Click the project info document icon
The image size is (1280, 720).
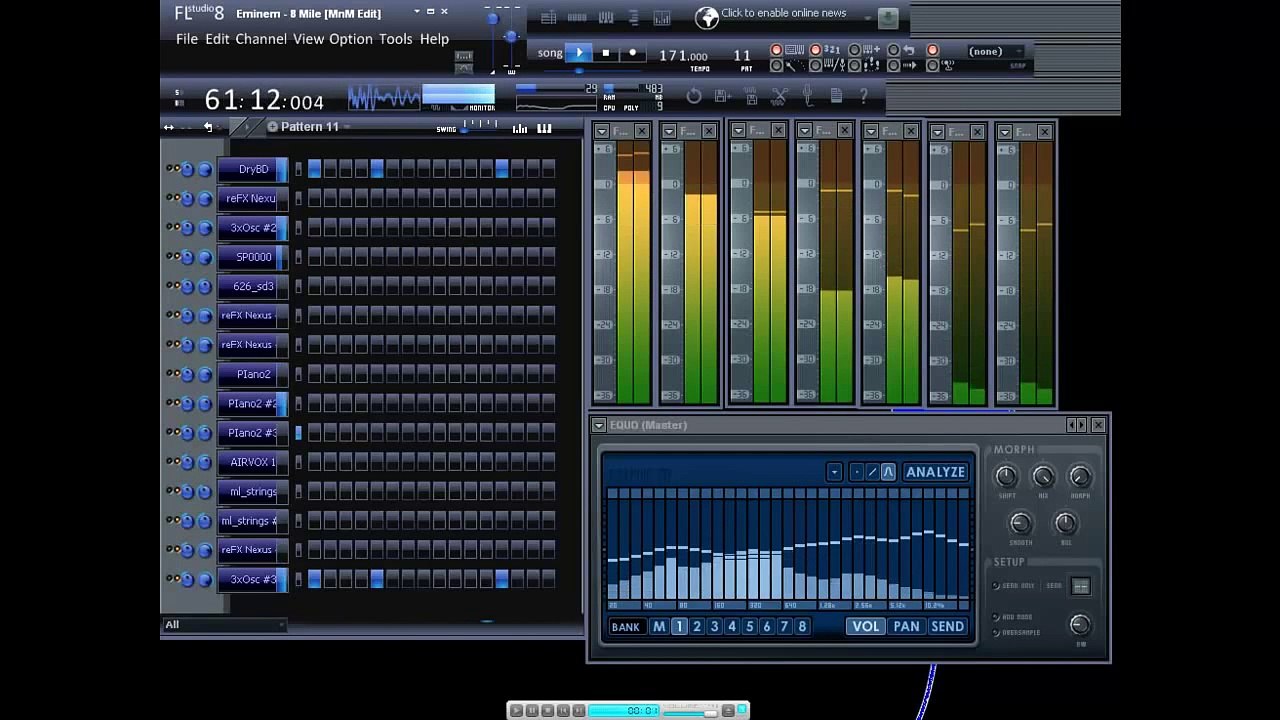pyautogui.click(x=836, y=96)
